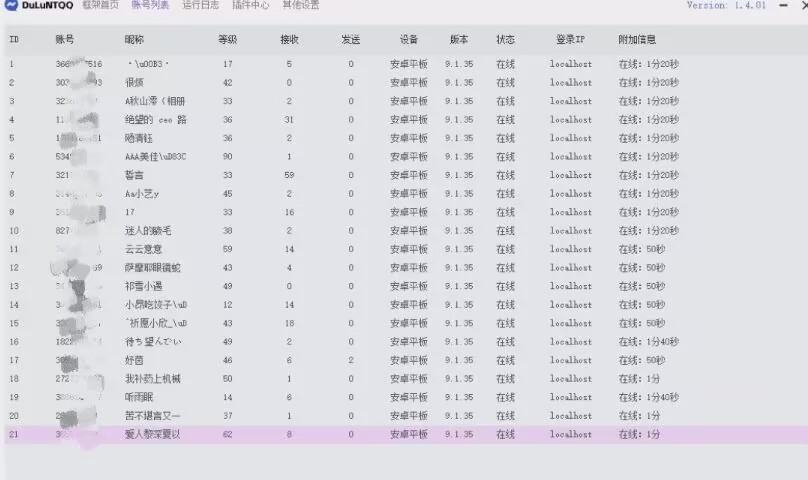This screenshot has height=480, width=808.
Task: Click the DuLuNTQQ title text
Action: 47,5
